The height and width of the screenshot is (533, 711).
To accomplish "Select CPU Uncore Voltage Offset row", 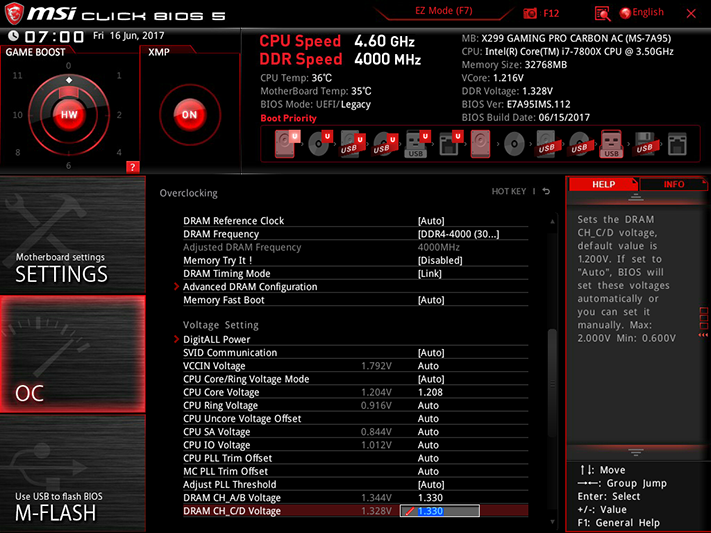I will (x=356, y=418).
